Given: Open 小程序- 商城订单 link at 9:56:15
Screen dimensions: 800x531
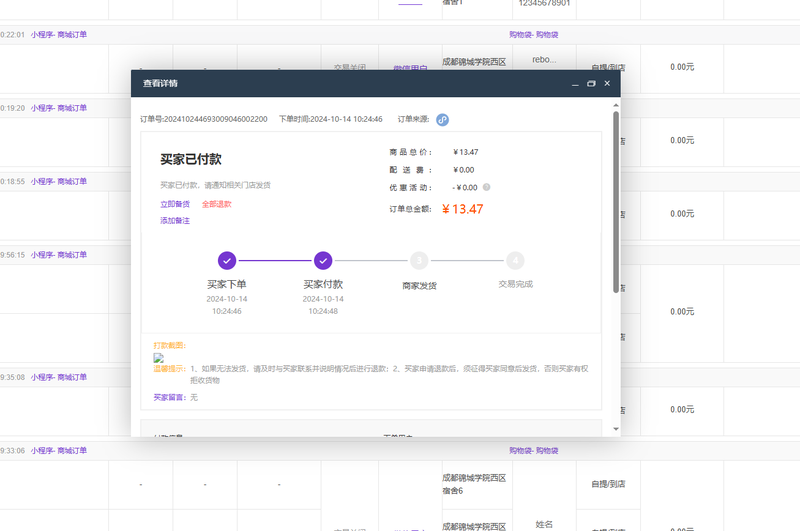Looking at the screenshot, I should click(x=59, y=255).
